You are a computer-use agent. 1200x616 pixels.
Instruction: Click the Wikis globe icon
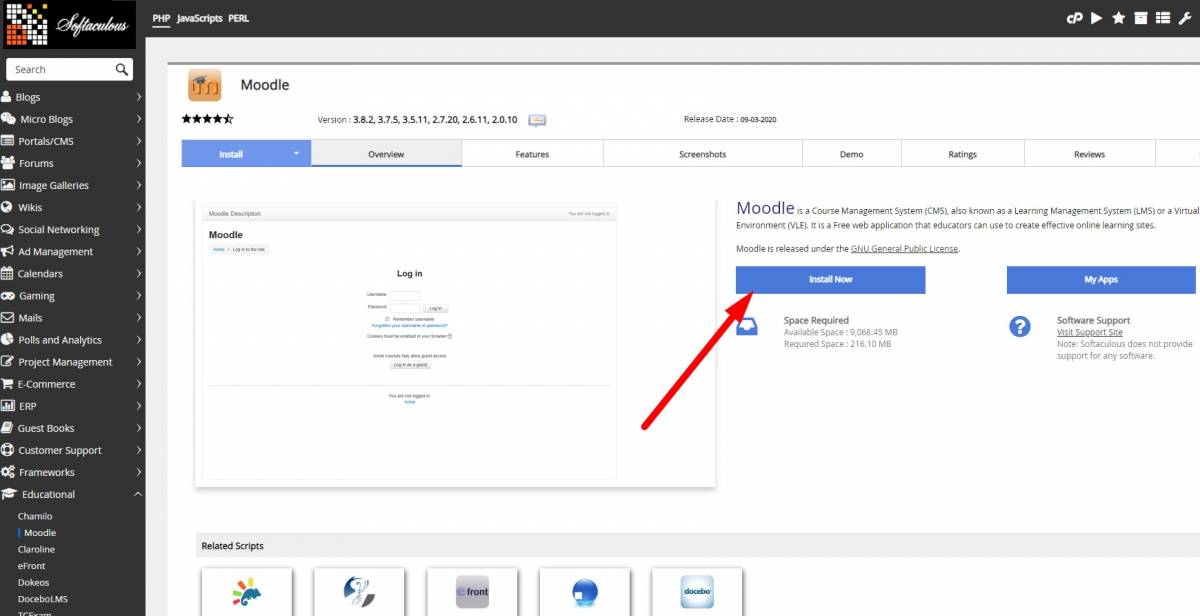point(8,207)
